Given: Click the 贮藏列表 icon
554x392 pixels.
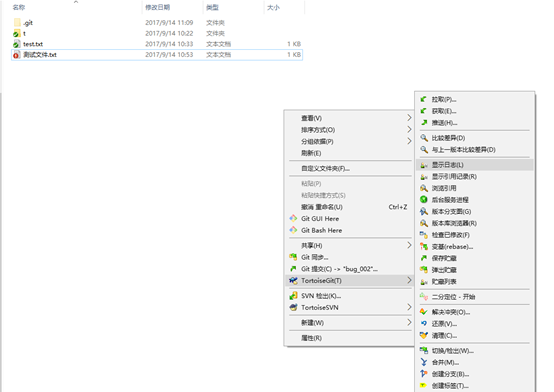Looking at the screenshot, I should (x=424, y=281).
